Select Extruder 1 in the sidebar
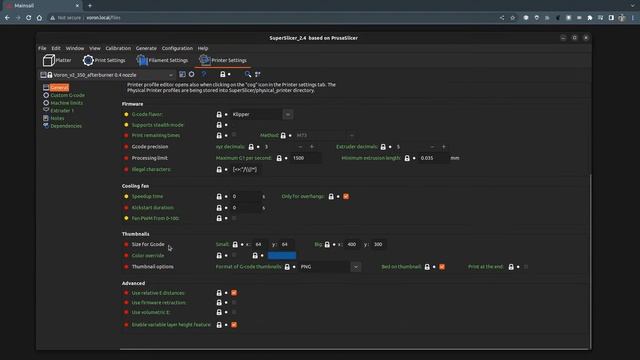Screen dimensions: 640x360 62,111
